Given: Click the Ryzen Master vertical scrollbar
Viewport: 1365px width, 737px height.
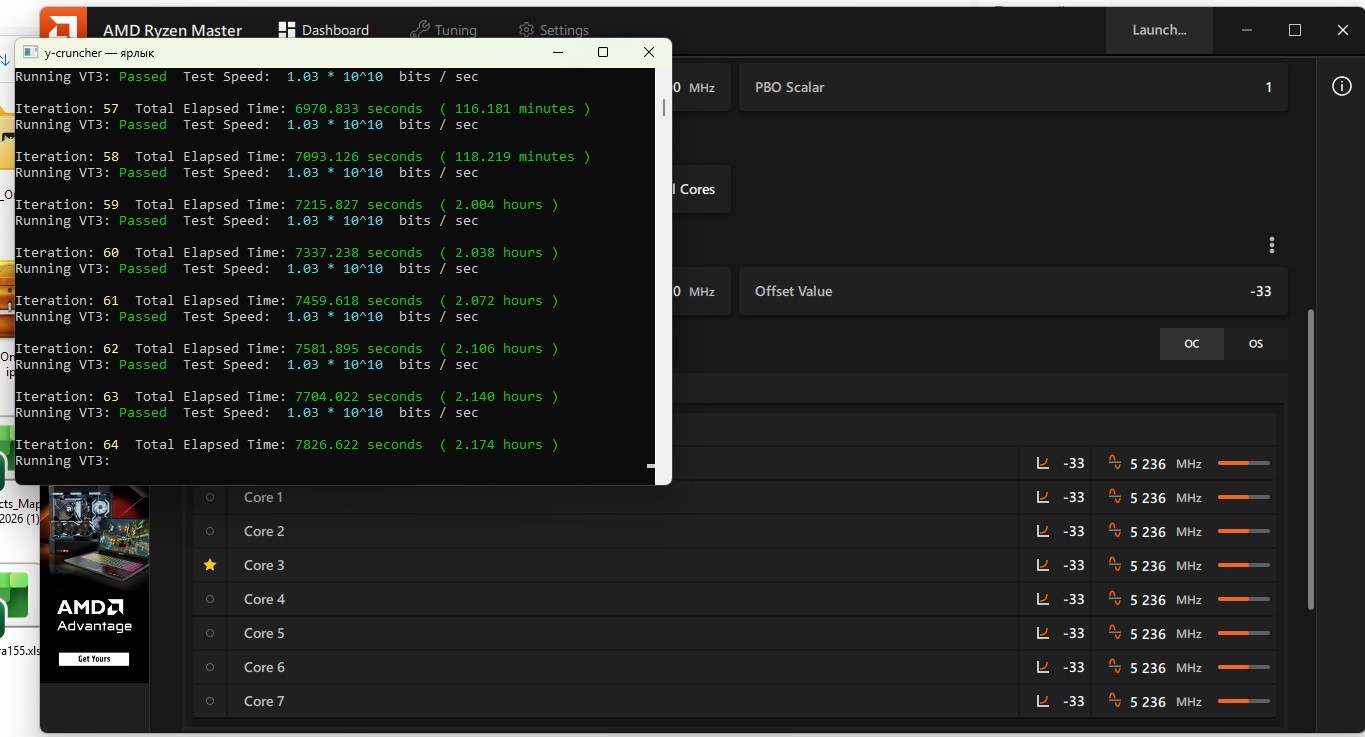Looking at the screenshot, I should pyautogui.click(x=1311, y=460).
